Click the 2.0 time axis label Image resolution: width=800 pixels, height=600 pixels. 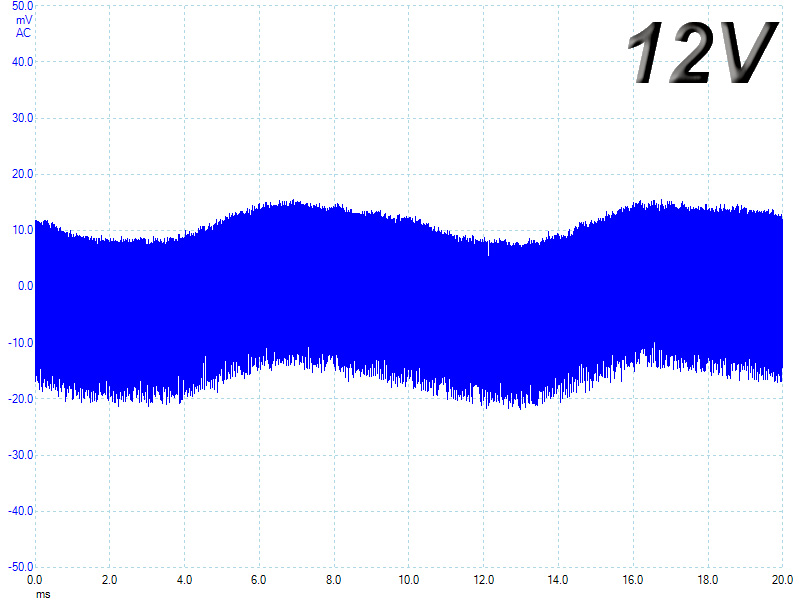tap(109, 580)
